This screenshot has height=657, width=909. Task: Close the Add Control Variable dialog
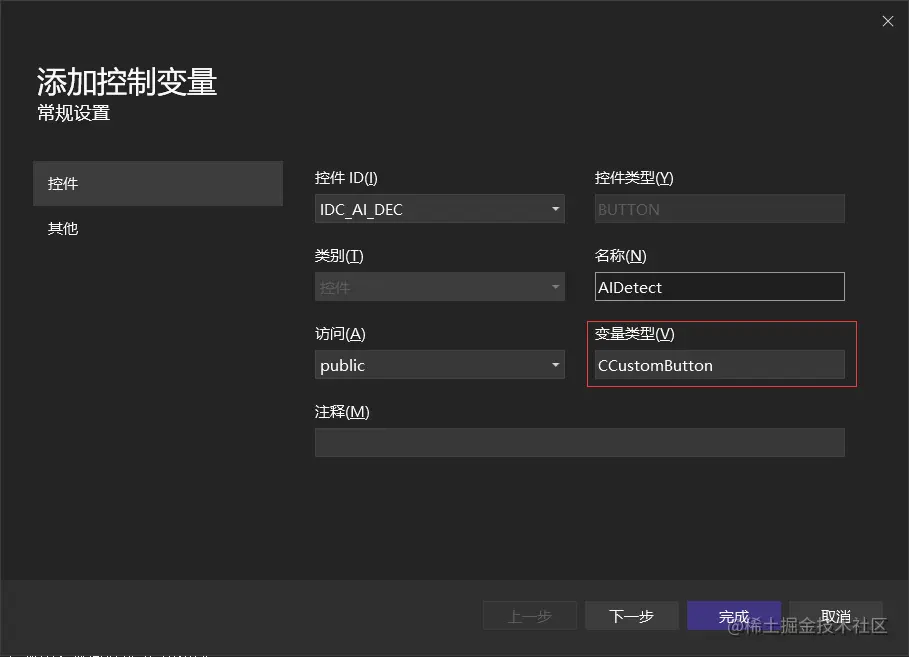click(888, 21)
